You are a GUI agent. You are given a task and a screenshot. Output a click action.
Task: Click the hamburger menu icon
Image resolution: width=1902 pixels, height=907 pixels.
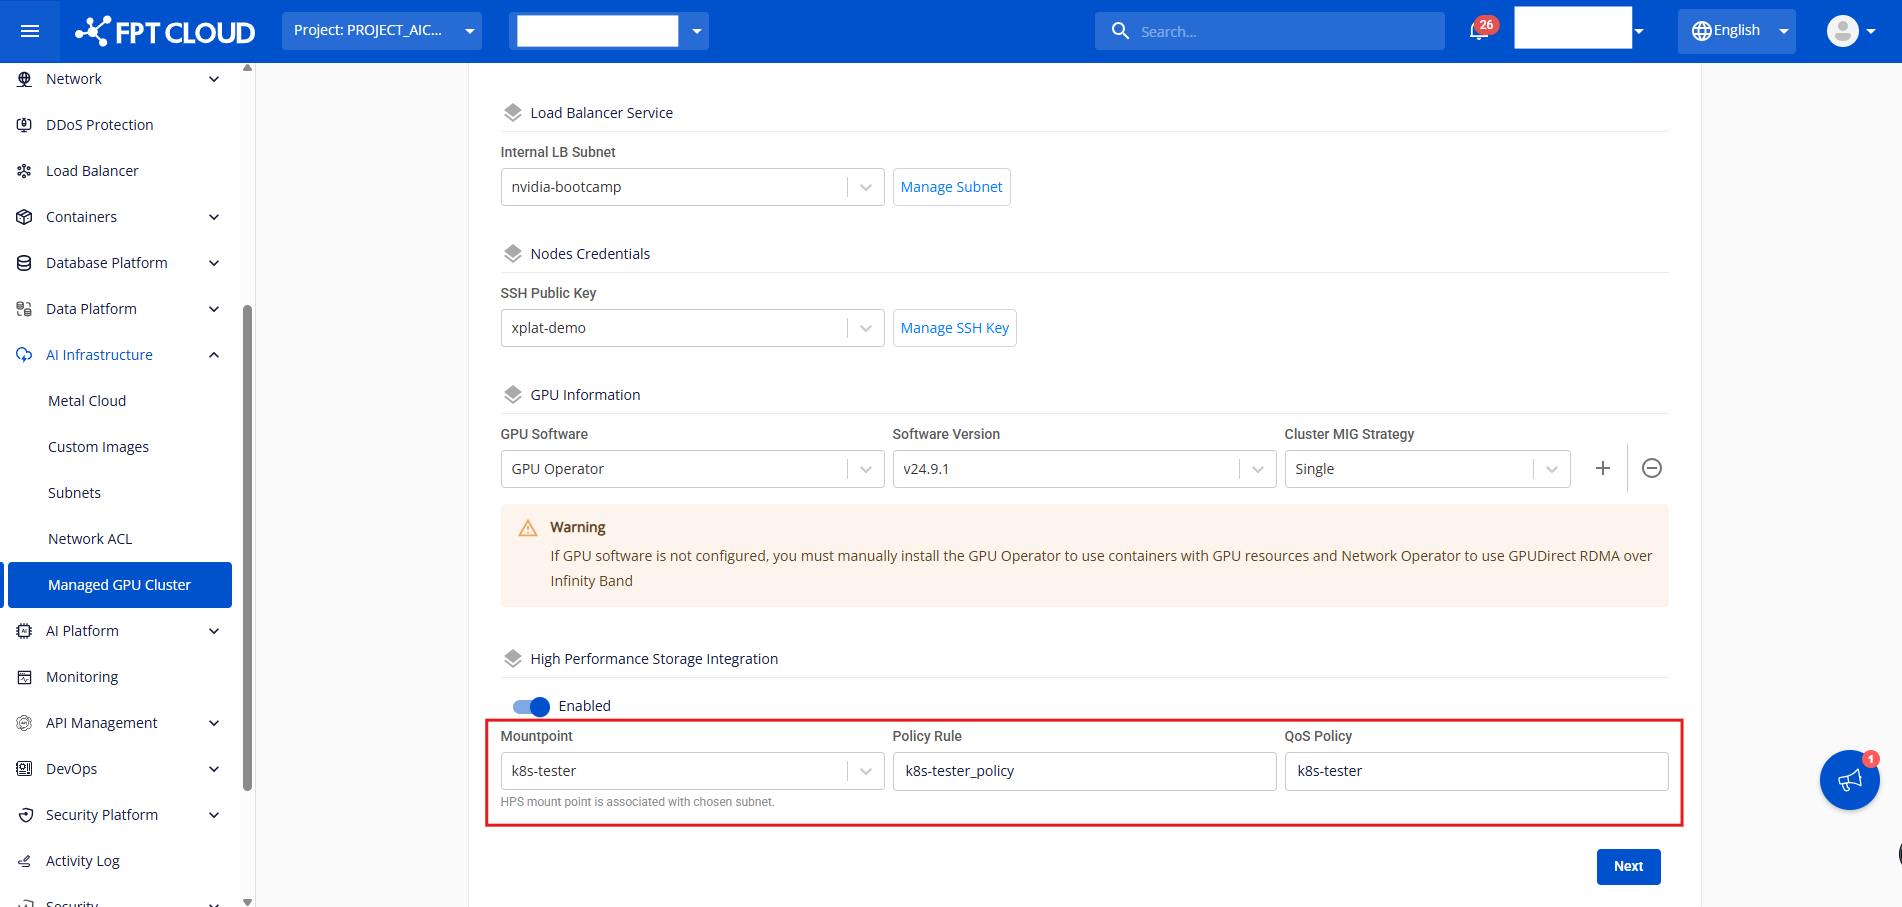(x=30, y=31)
